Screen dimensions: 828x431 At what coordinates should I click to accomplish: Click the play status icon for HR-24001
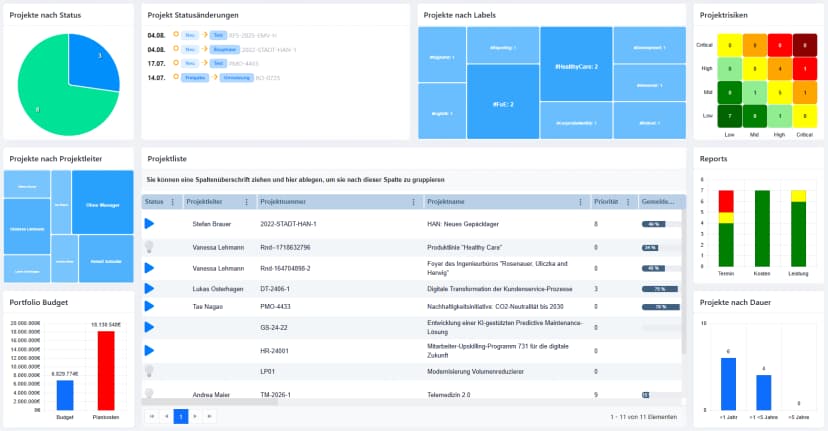149,350
